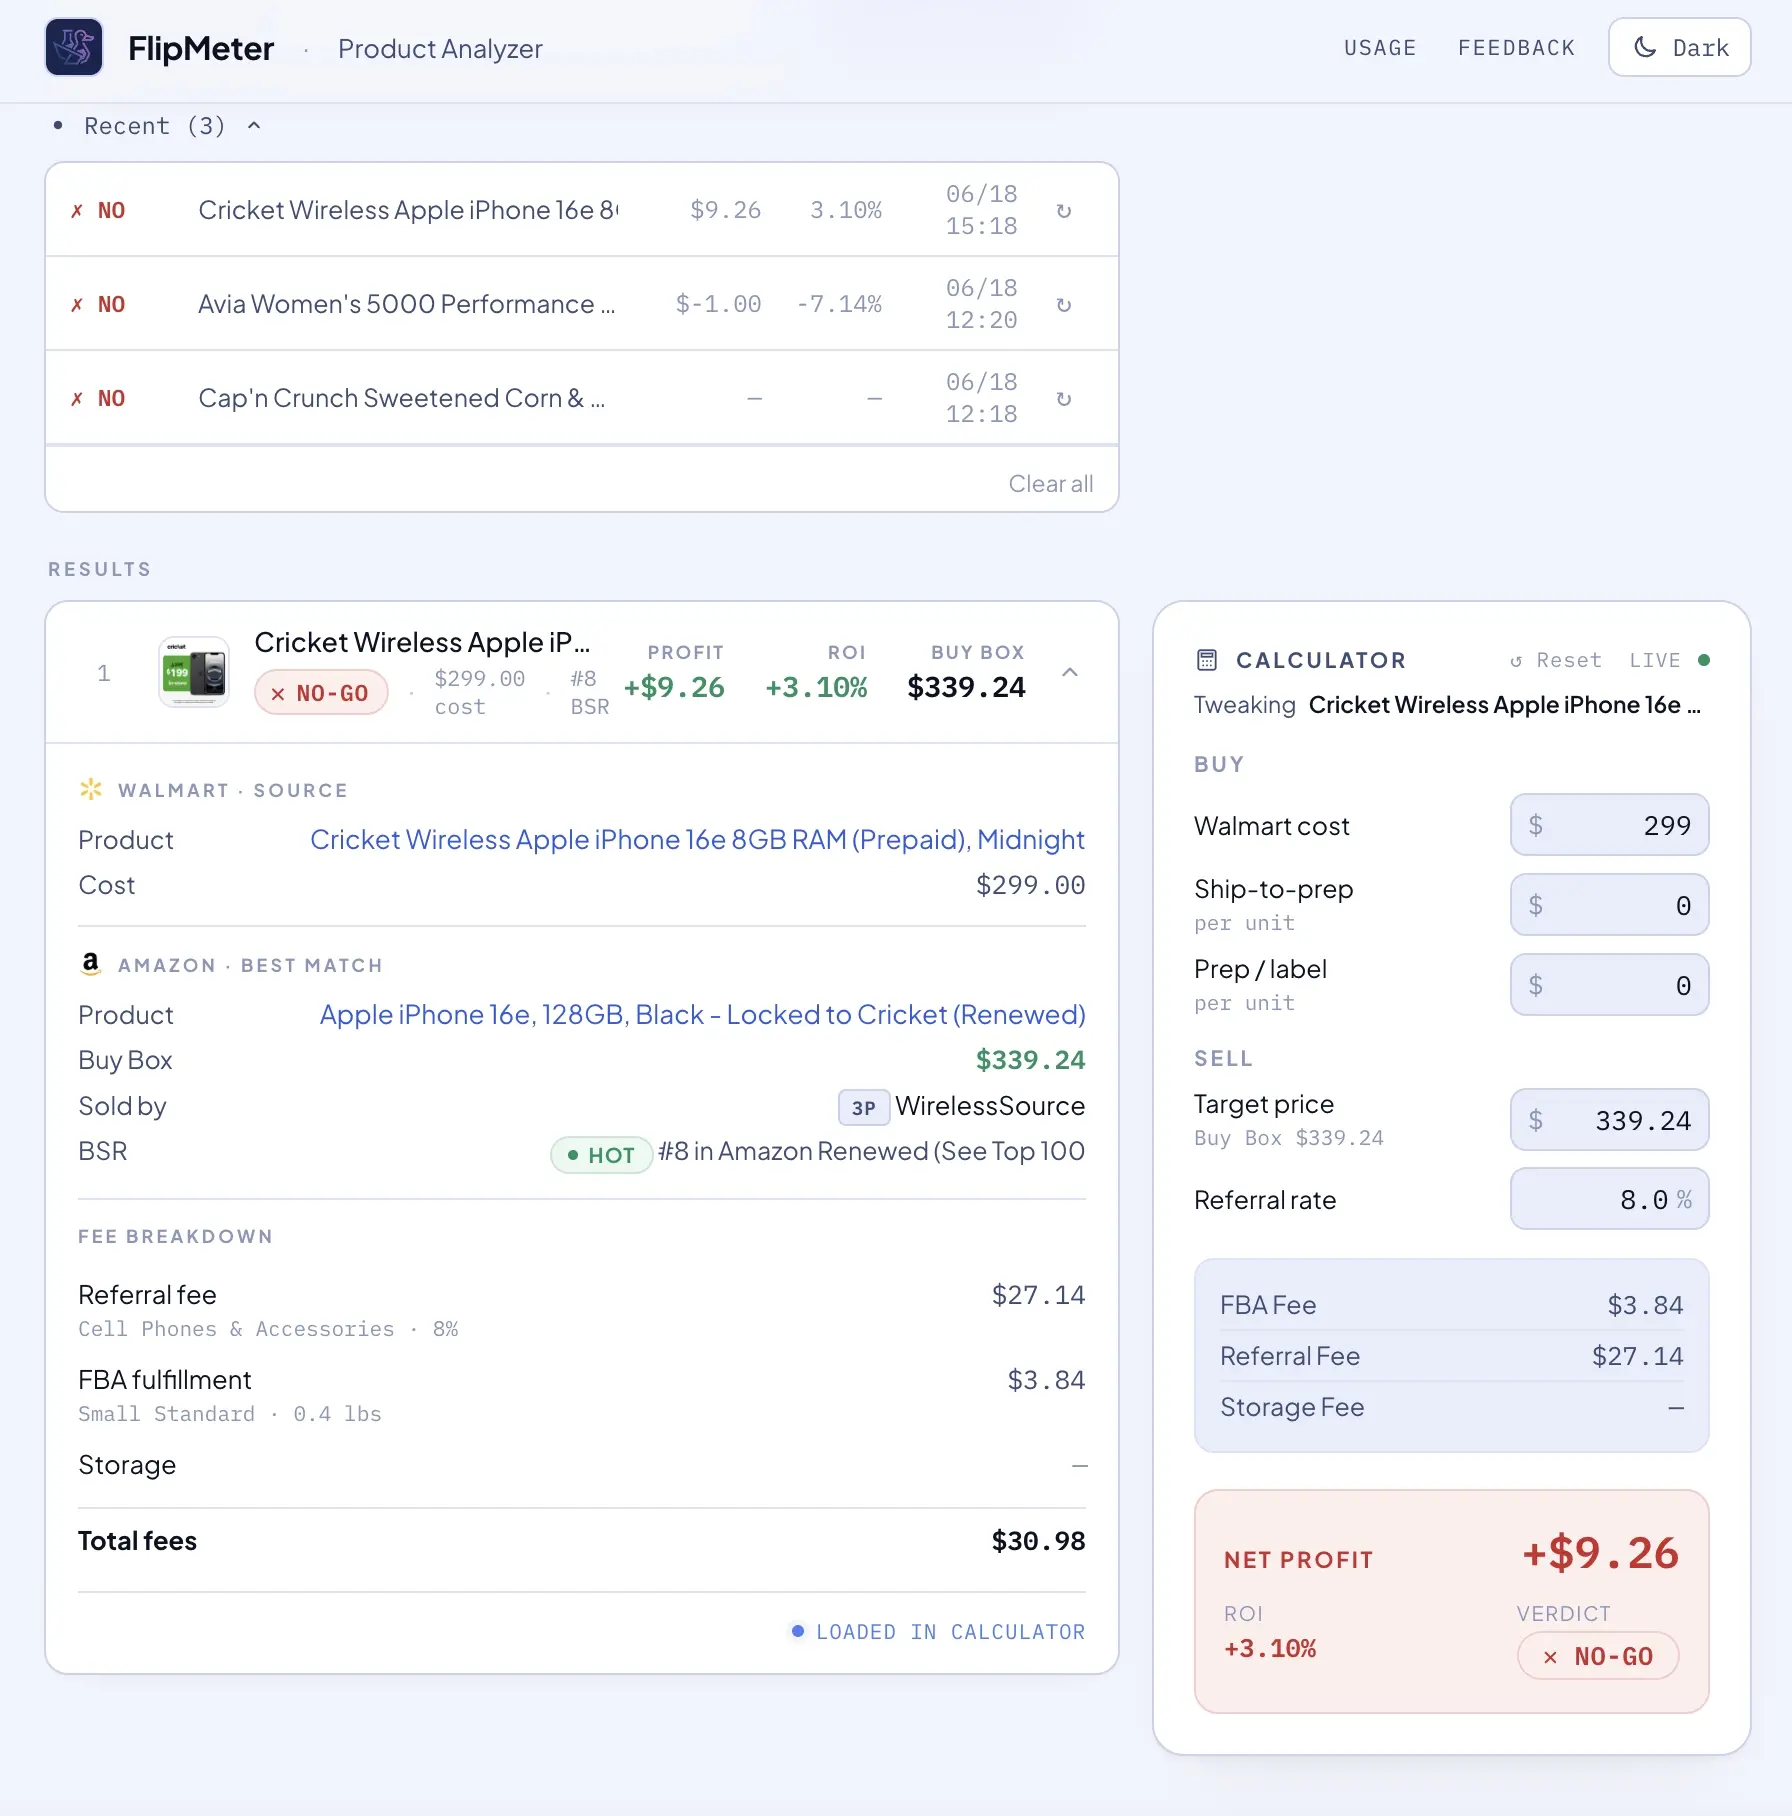
Task: Open the USAGE page
Action: [x=1380, y=48]
